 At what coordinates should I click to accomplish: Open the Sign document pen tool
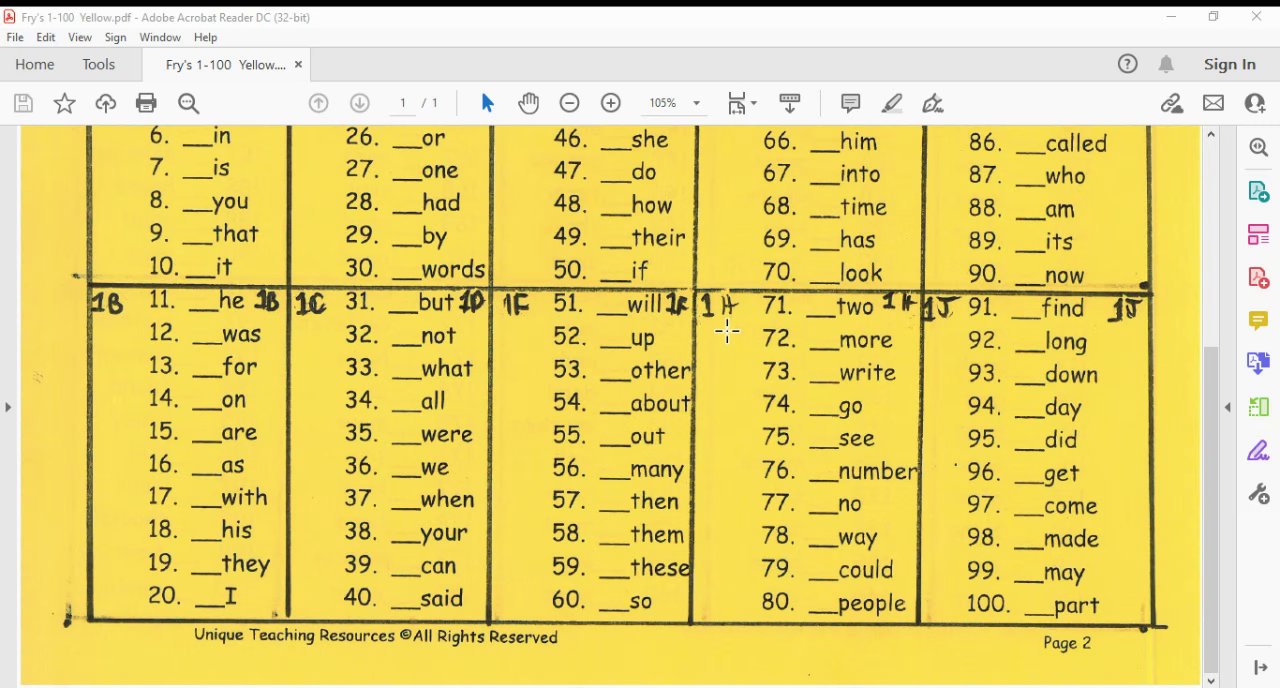tap(933, 103)
